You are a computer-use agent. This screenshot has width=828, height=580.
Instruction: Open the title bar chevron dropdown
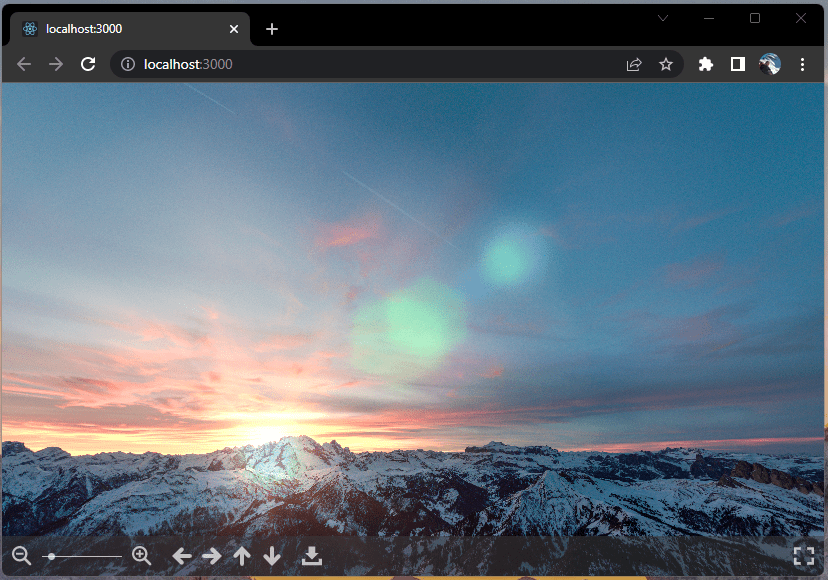663,17
